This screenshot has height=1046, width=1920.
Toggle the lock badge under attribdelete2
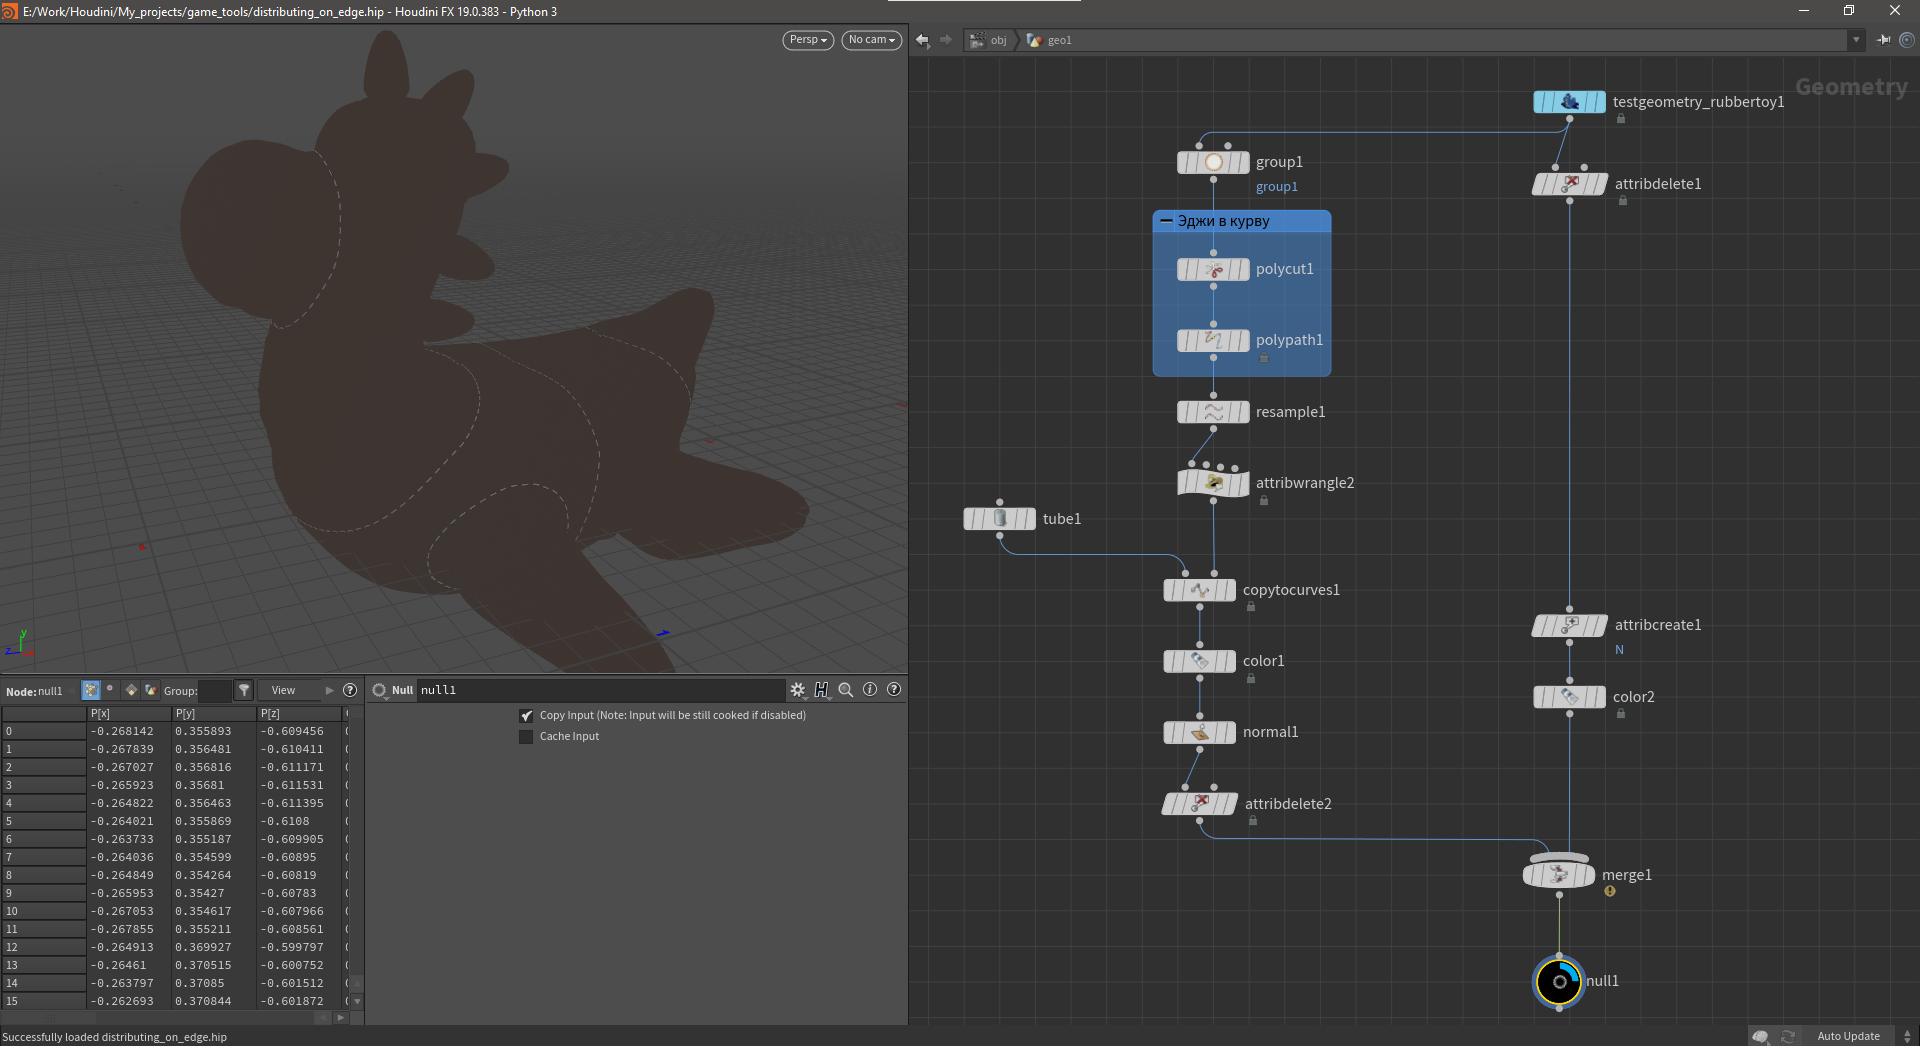(x=1253, y=821)
